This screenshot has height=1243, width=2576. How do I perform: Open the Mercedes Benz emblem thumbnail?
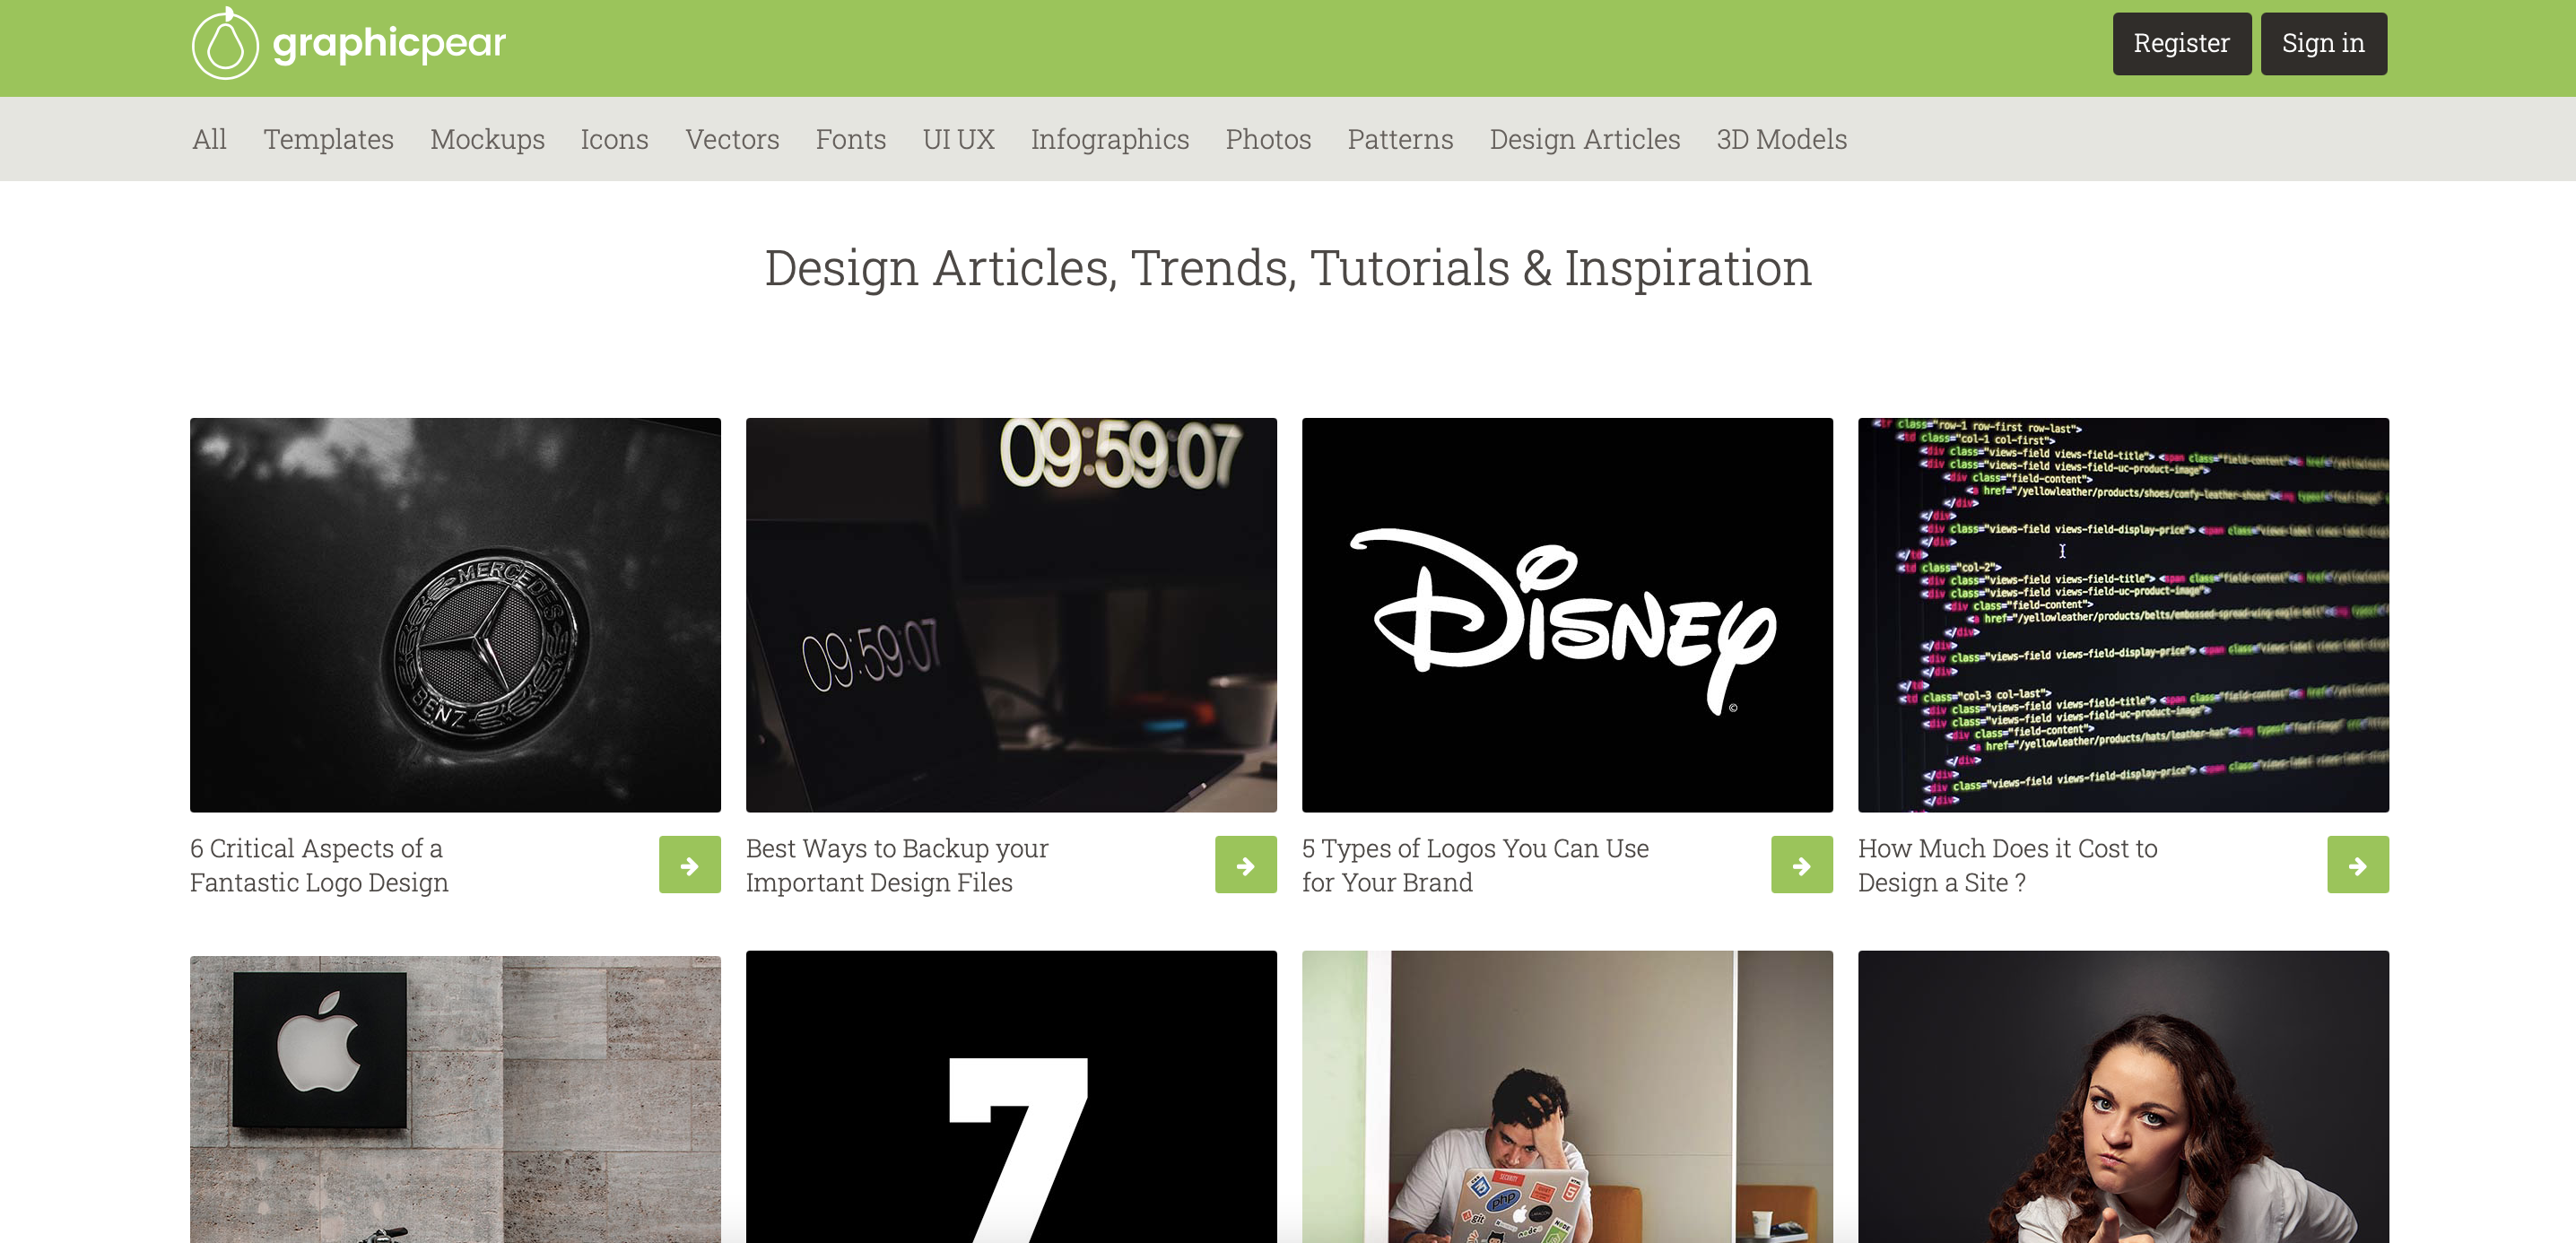click(455, 614)
